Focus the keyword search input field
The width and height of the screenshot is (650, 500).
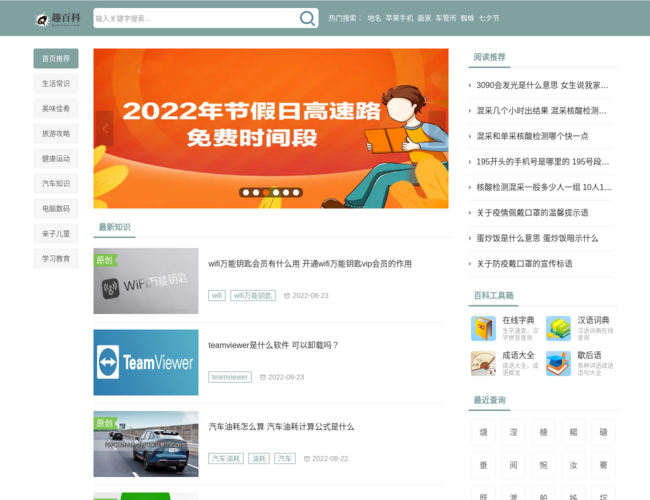[195, 18]
